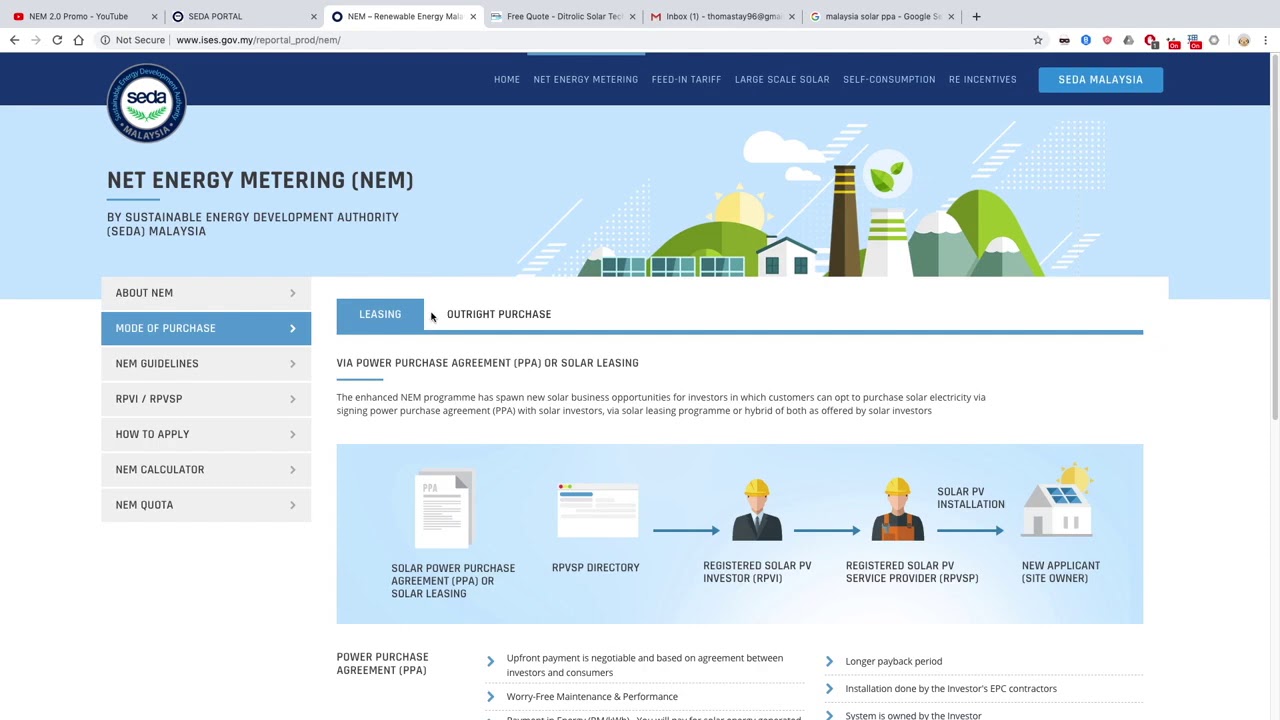Click 'Longer payback period' bullet text
Image resolution: width=1280 pixels, height=720 pixels.
893,661
